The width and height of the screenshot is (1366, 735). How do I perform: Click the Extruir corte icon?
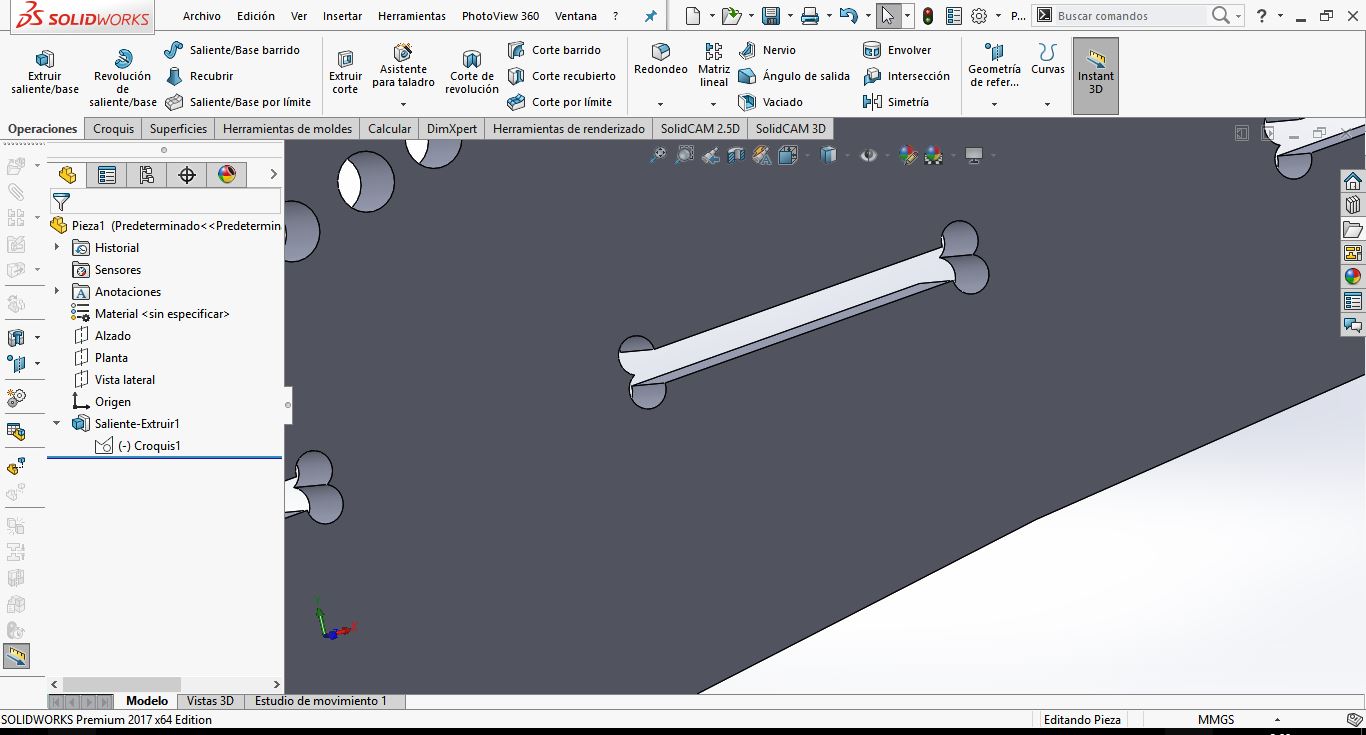coord(345,72)
